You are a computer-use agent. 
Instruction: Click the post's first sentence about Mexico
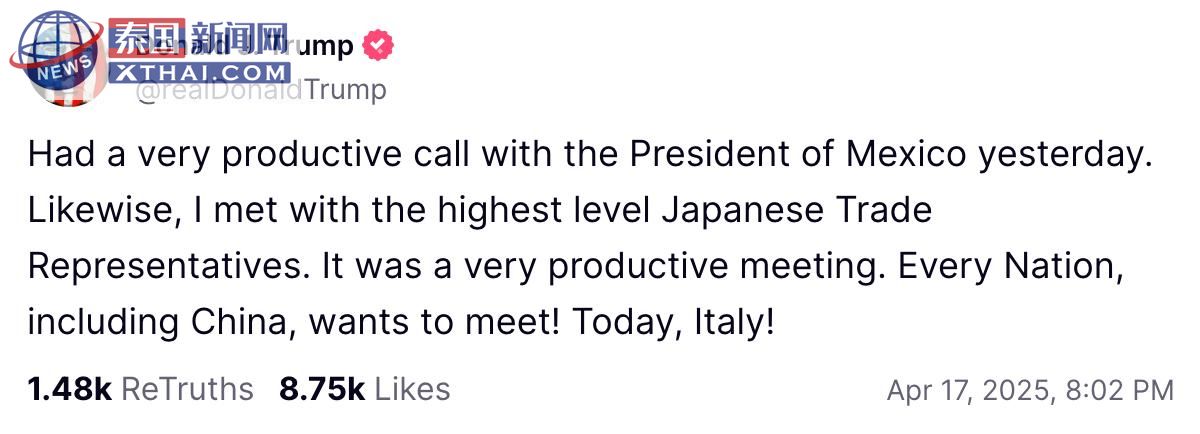click(x=585, y=155)
